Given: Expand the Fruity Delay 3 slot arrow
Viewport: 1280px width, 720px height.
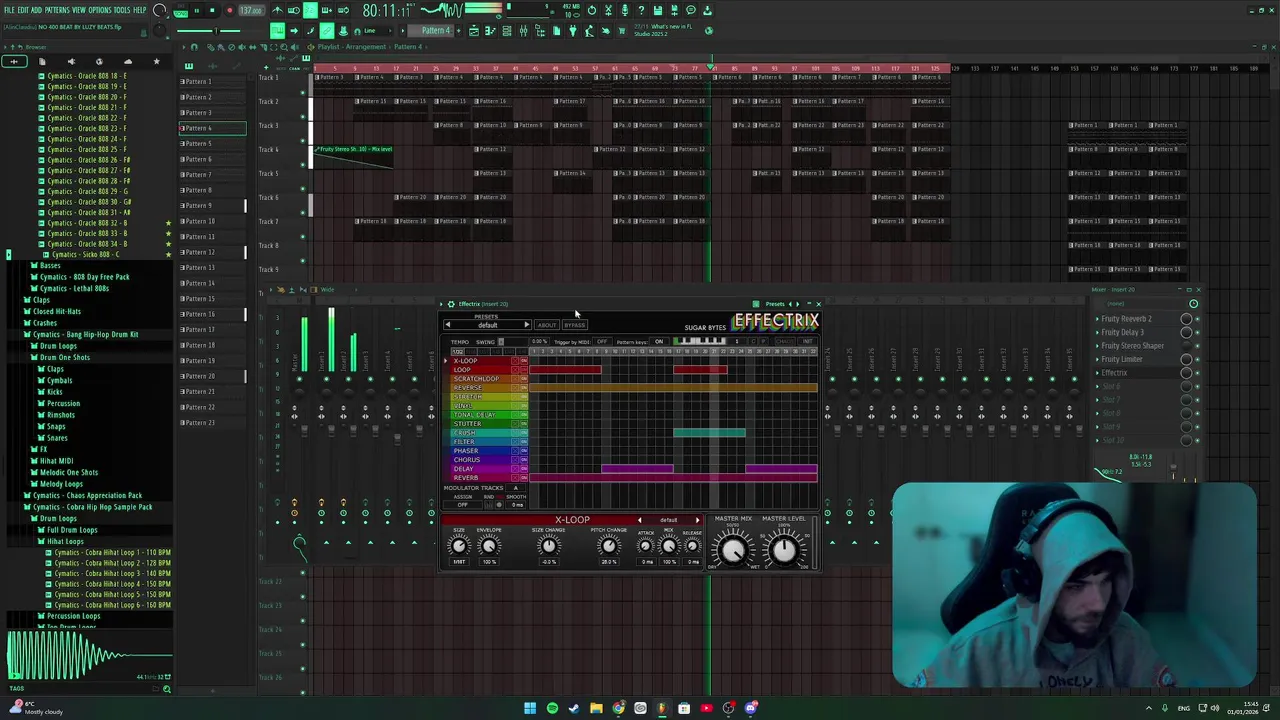Looking at the screenshot, I should pyautogui.click(x=1097, y=332).
